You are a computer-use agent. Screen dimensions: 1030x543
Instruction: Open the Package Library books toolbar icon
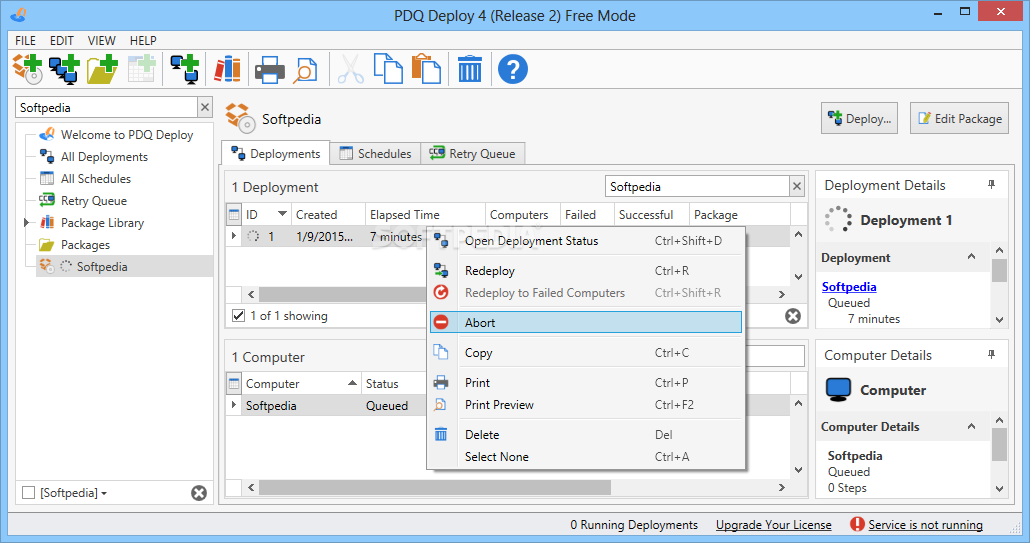pos(227,69)
